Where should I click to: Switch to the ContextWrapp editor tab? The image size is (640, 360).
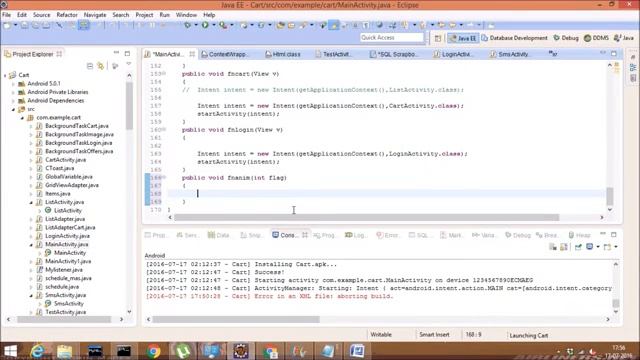(x=224, y=54)
